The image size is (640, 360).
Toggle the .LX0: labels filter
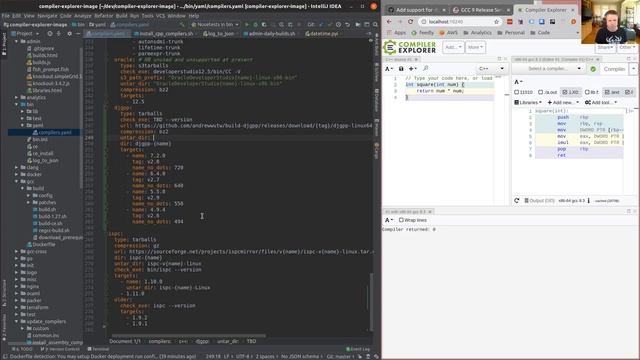point(571,92)
